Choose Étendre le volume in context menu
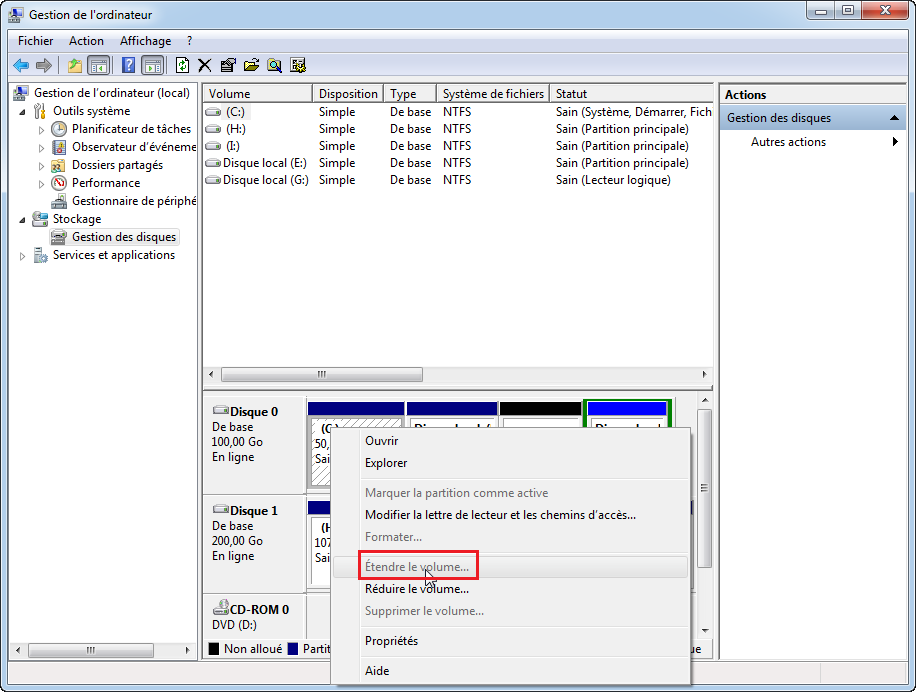916x692 pixels. click(510, 567)
